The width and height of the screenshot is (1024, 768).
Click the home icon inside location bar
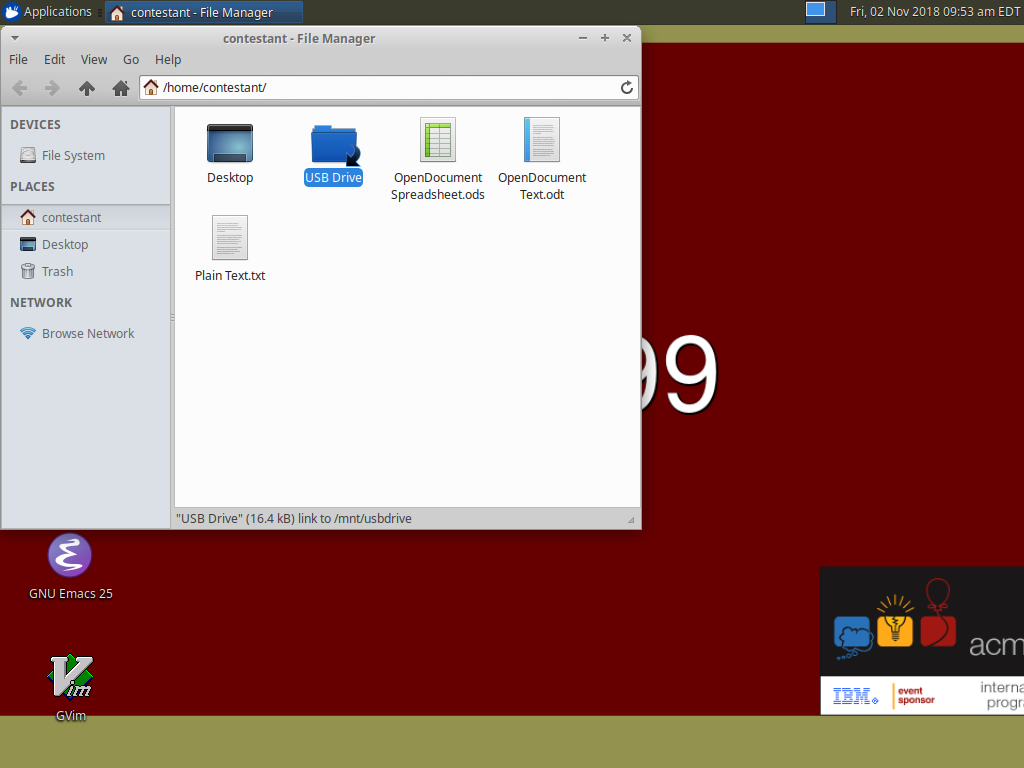(x=151, y=87)
